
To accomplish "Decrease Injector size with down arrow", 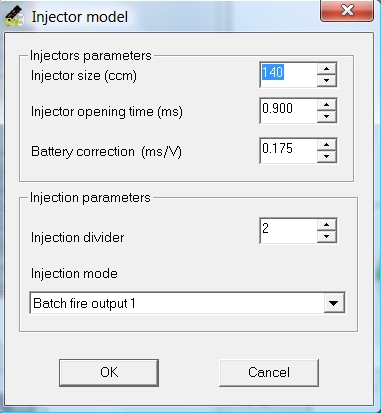I will 327,80.
